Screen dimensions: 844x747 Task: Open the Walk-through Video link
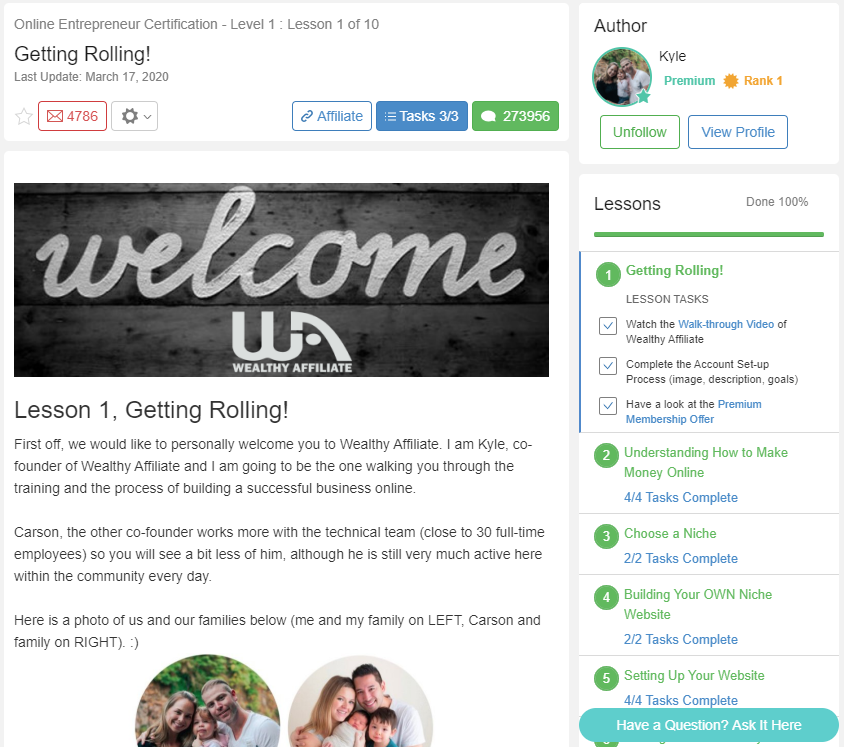tap(726, 324)
